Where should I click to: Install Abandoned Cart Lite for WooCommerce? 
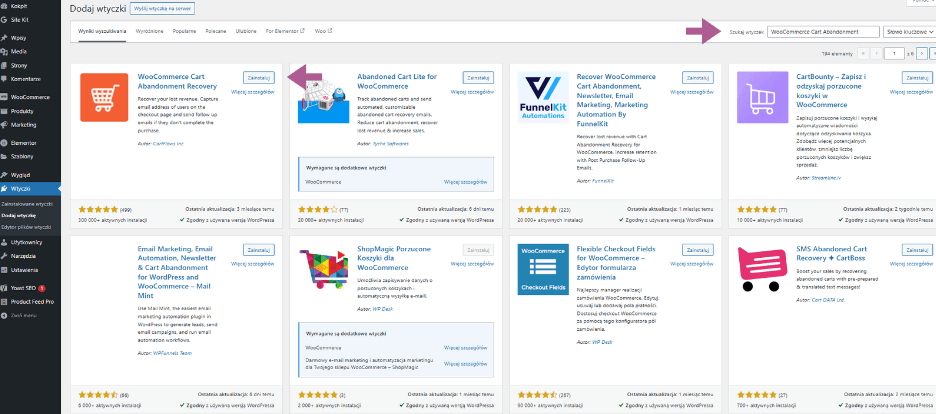coord(478,78)
